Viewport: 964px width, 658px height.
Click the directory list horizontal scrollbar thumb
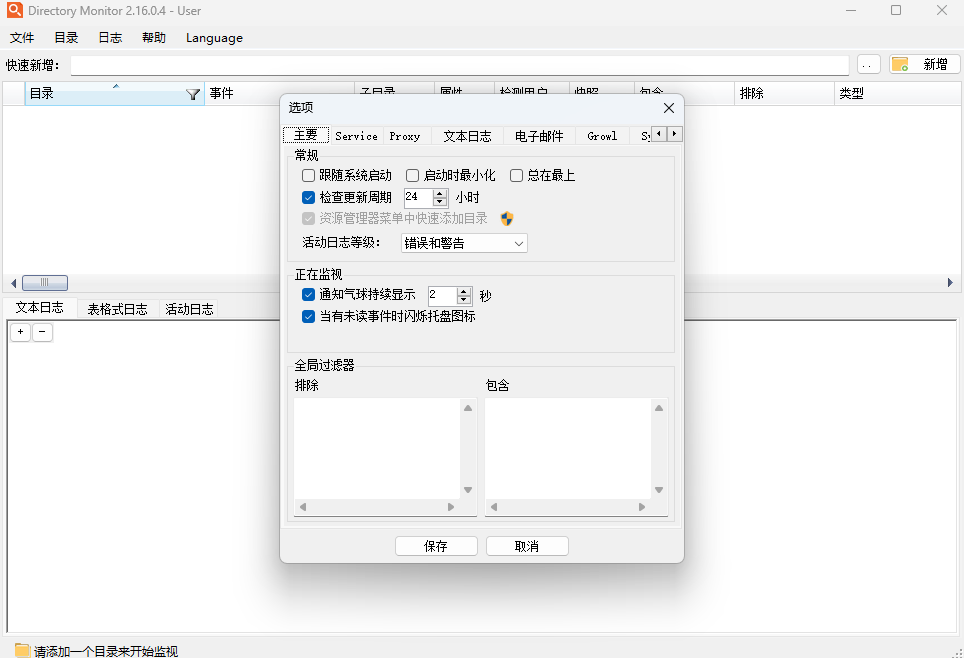[45, 283]
